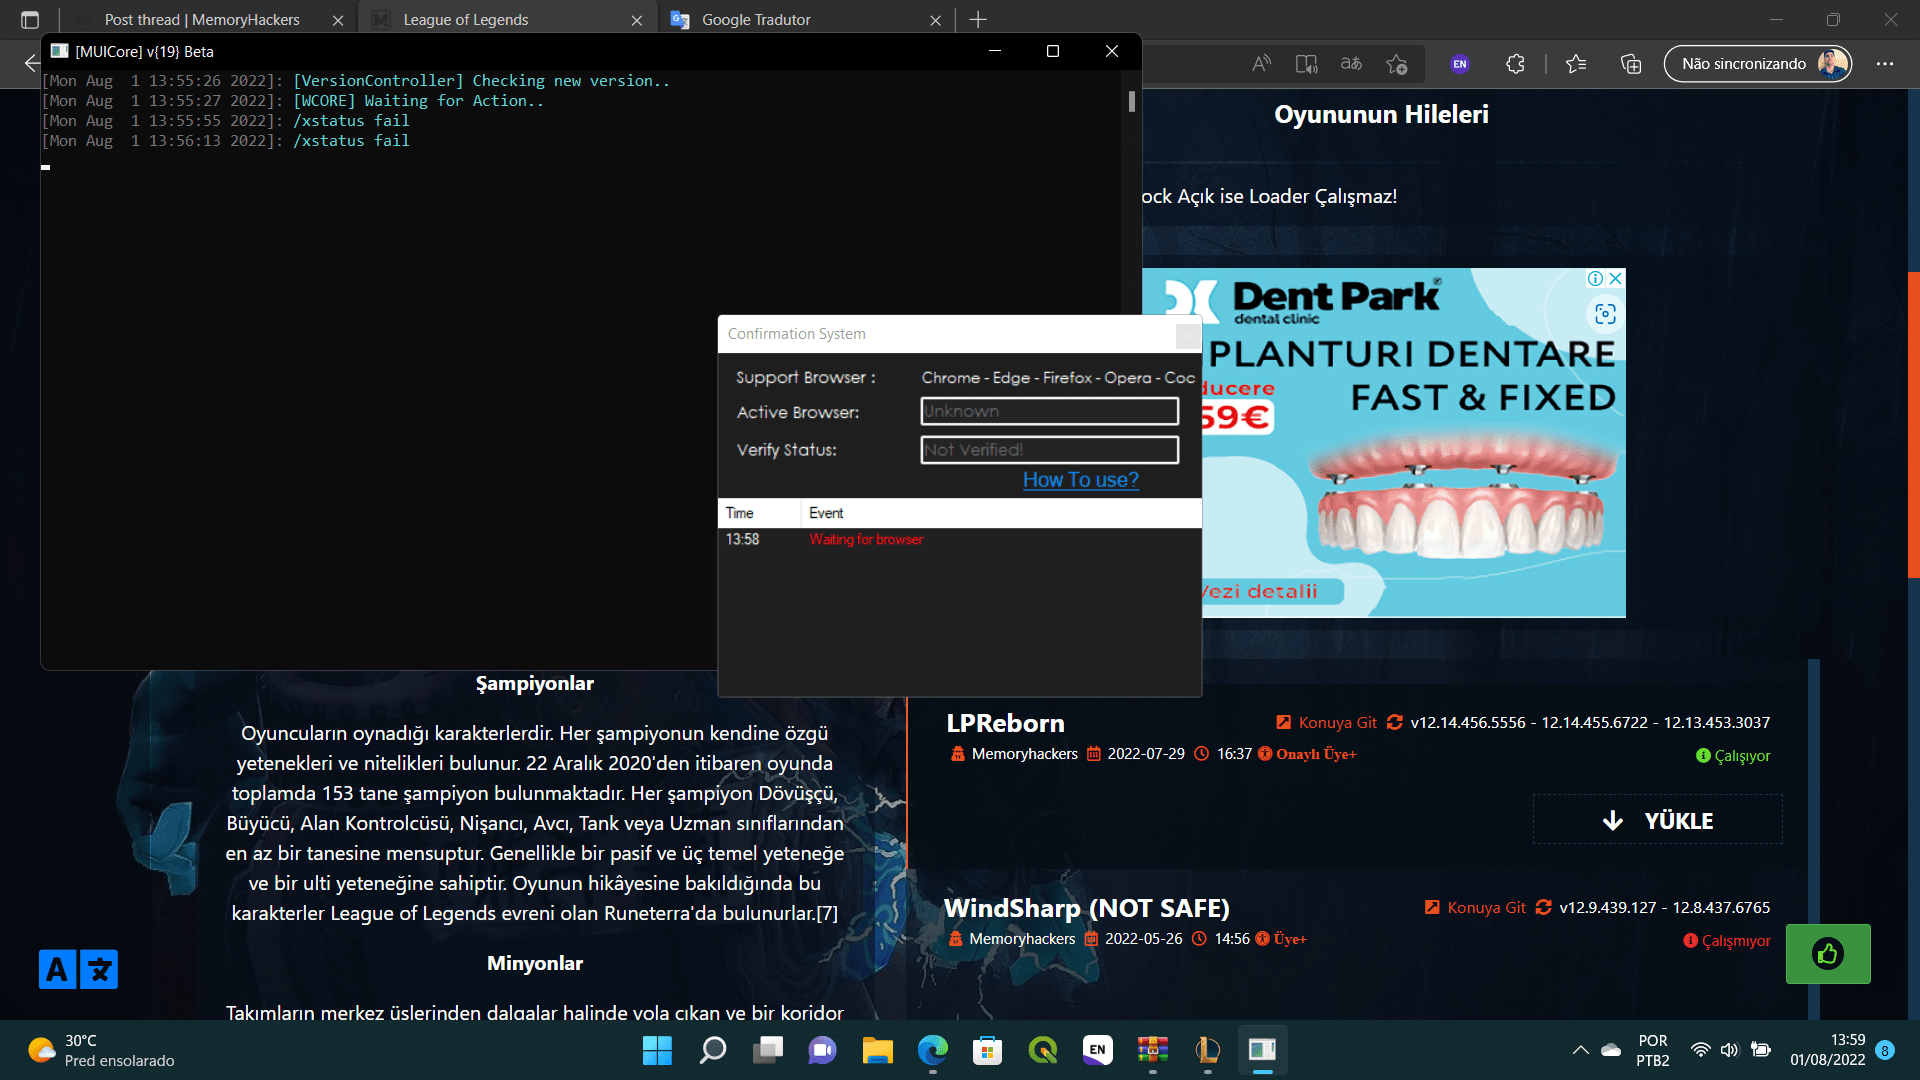Open the EN extension icon in toolbar
Image resolution: width=1920 pixels, height=1080 pixels.
coord(1460,64)
